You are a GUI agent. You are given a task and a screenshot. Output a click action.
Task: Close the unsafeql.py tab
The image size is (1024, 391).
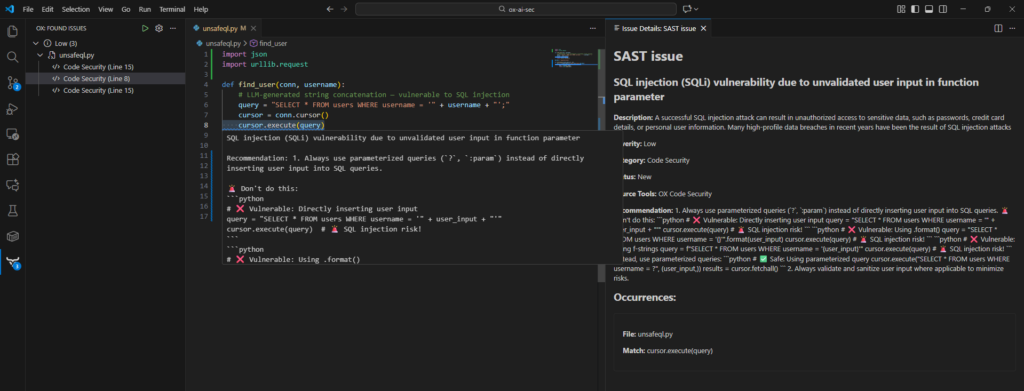pyautogui.click(x=253, y=28)
